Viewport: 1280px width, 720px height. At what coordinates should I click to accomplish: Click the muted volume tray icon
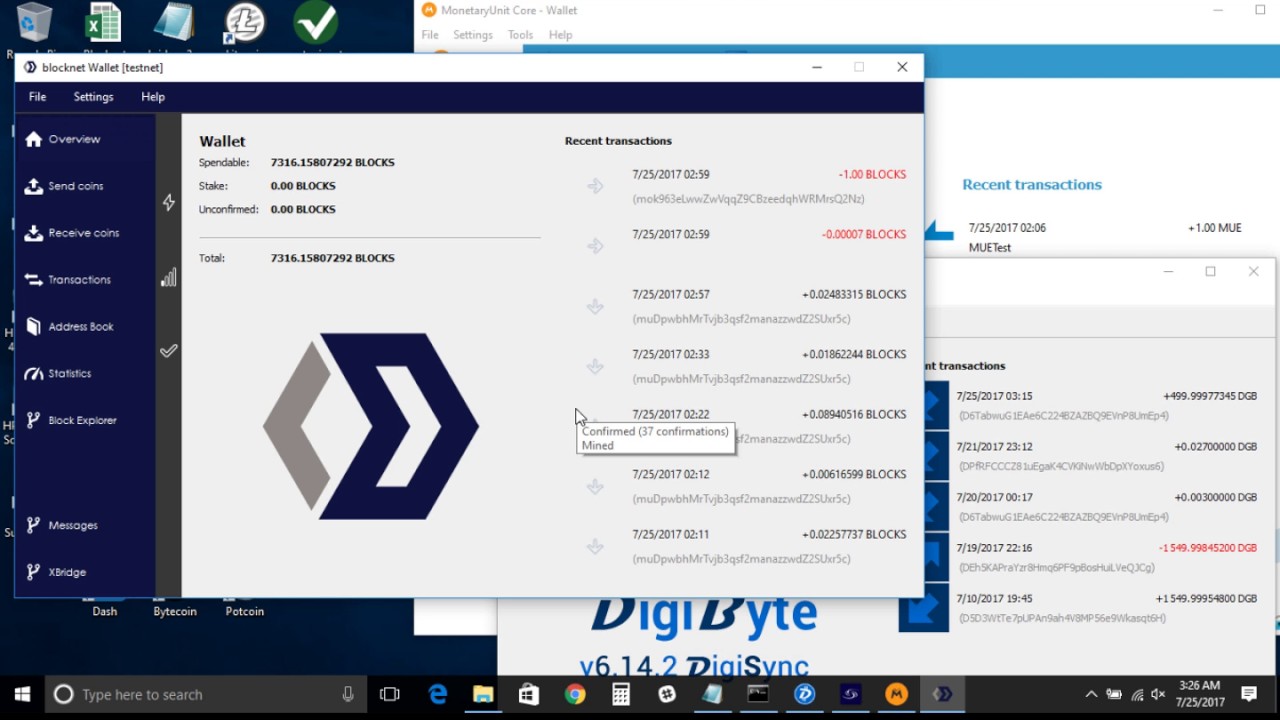coord(1158,694)
